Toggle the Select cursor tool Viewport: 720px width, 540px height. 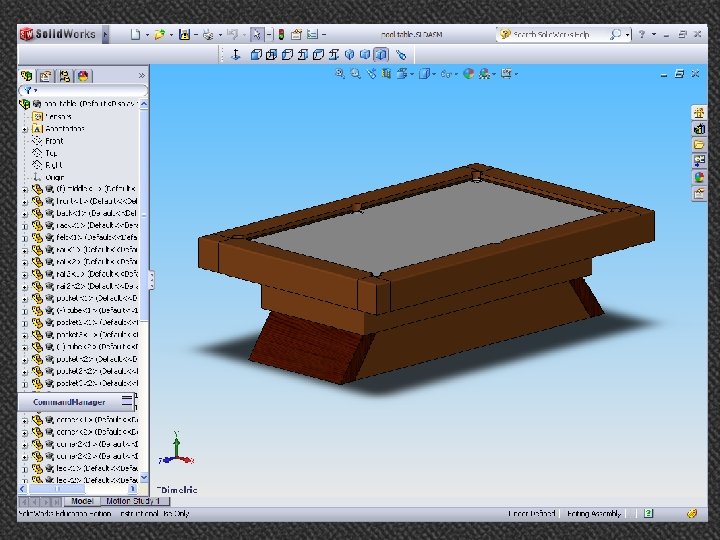tap(256, 34)
